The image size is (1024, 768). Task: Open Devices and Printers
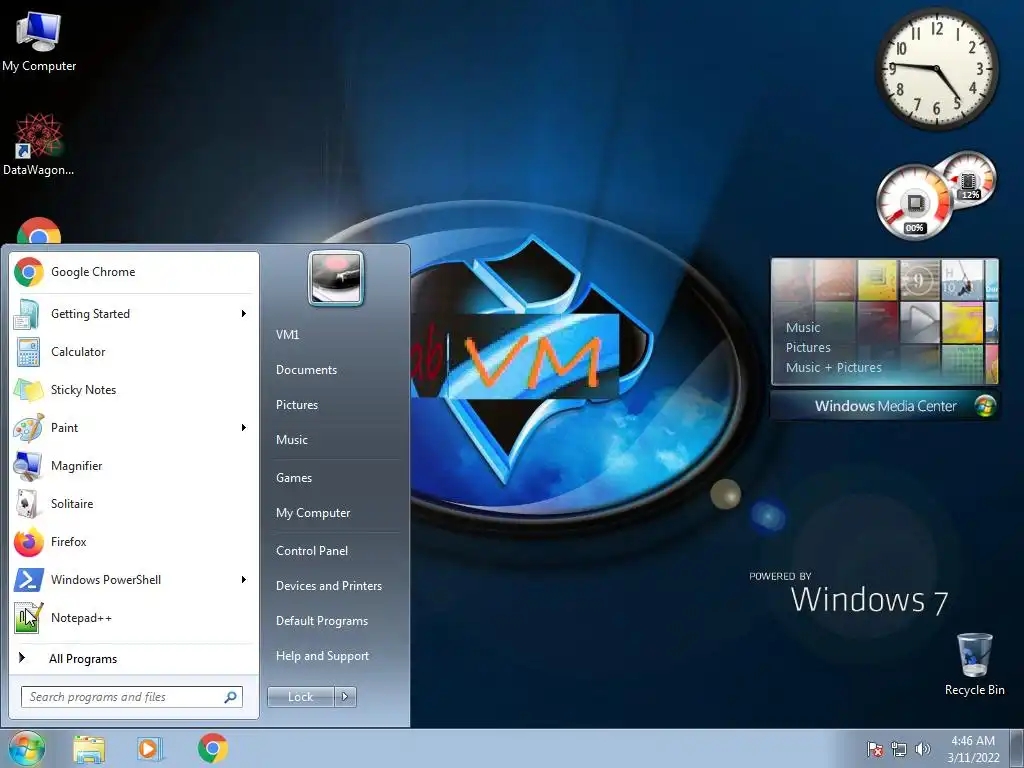click(328, 586)
